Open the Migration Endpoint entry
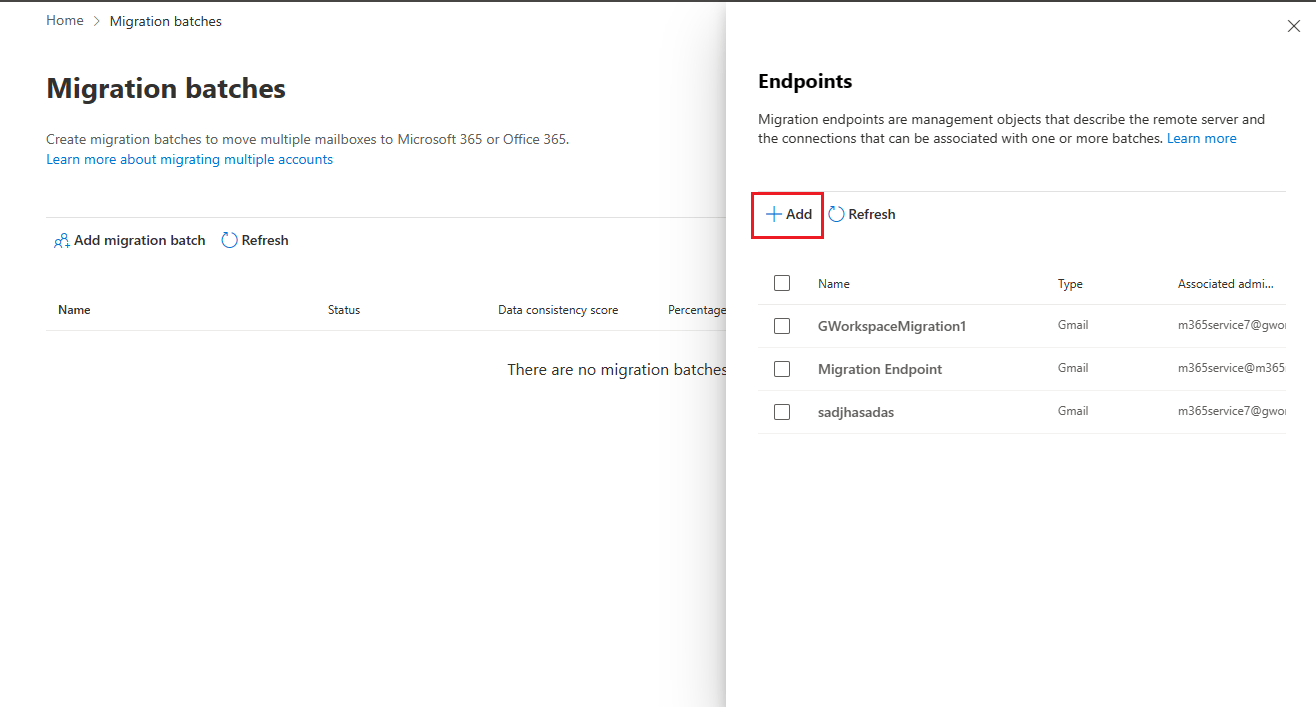 (879, 368)
